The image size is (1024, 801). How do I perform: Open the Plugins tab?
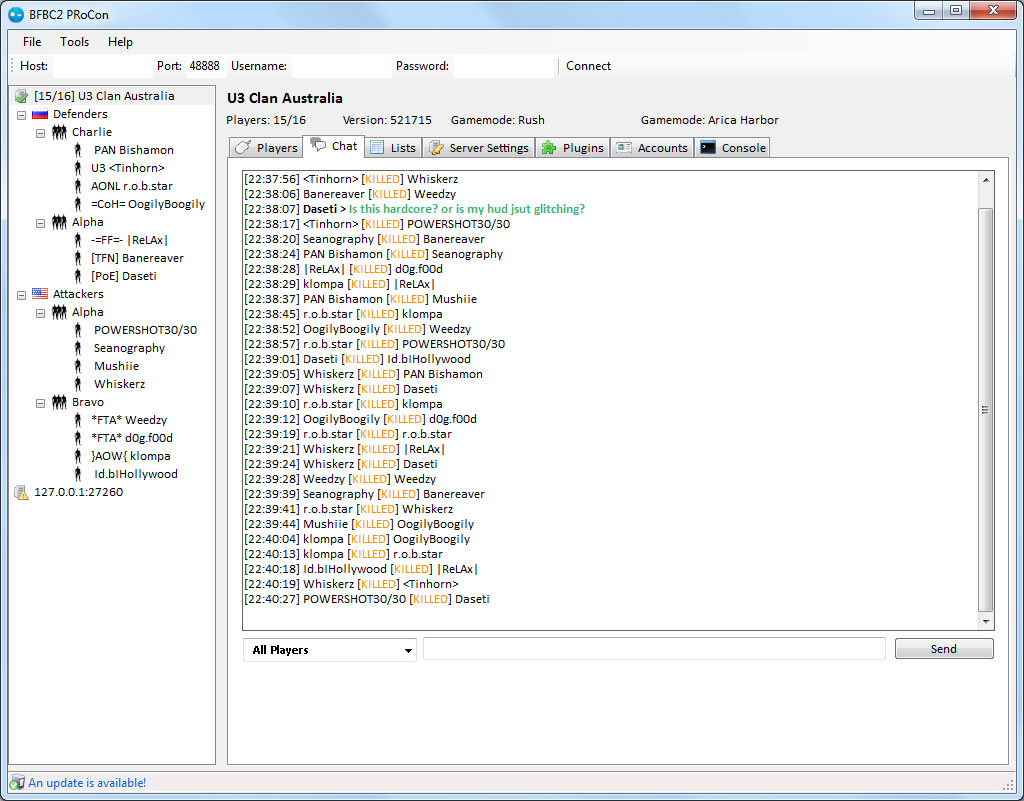tap(573, 148)
